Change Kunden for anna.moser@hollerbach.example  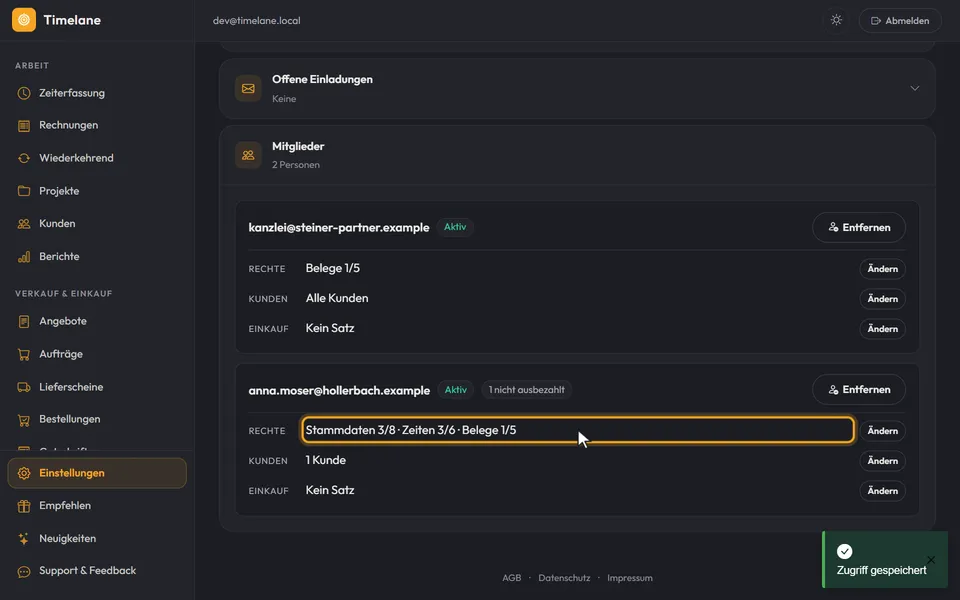tap(882, 461)
